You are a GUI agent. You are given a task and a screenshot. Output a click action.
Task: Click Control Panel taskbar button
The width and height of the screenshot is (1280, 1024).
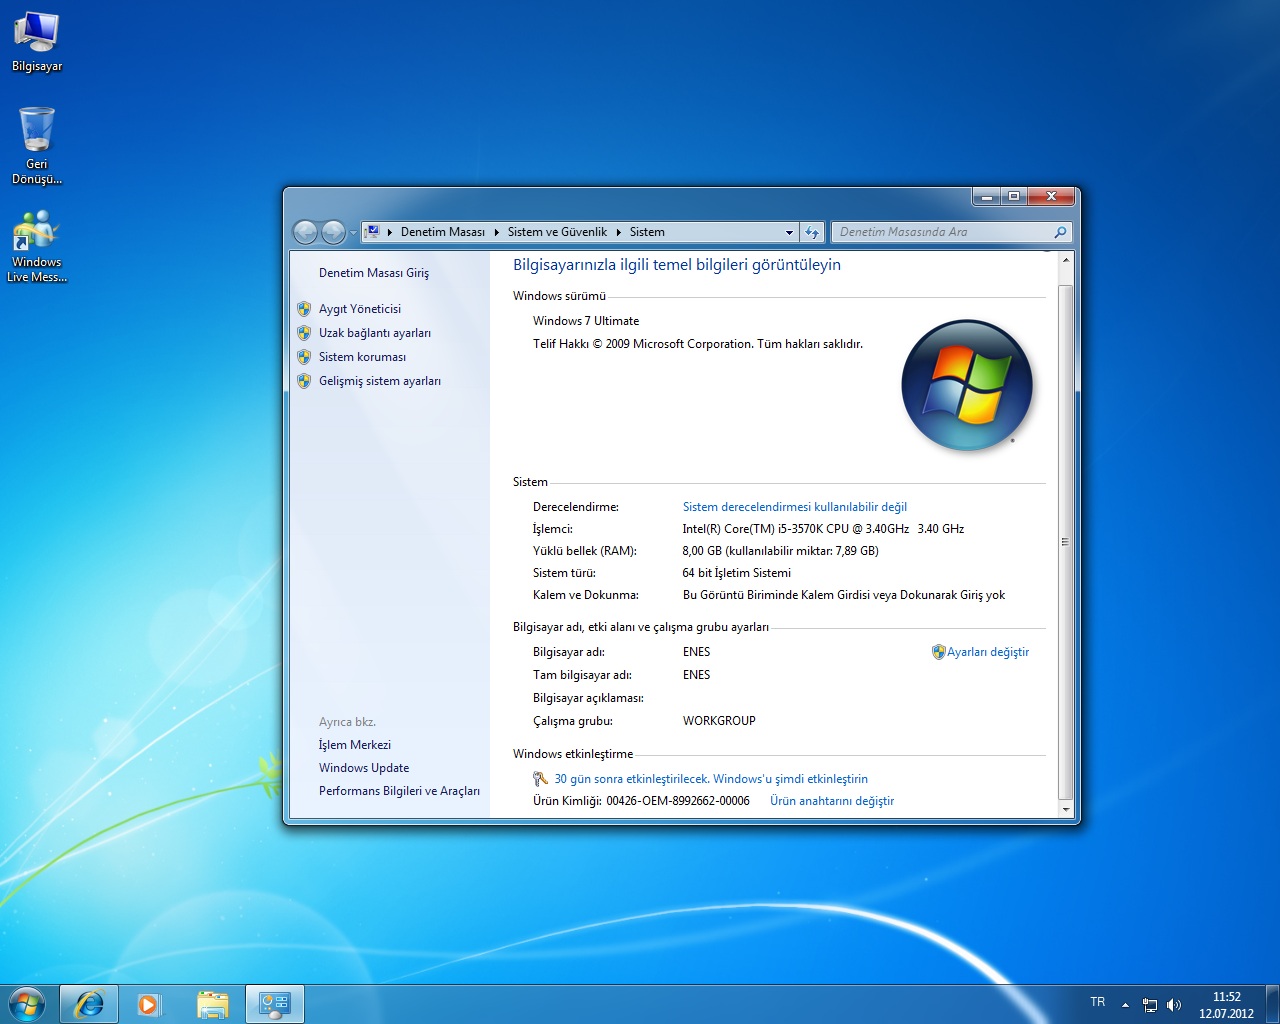point(274,1004)
